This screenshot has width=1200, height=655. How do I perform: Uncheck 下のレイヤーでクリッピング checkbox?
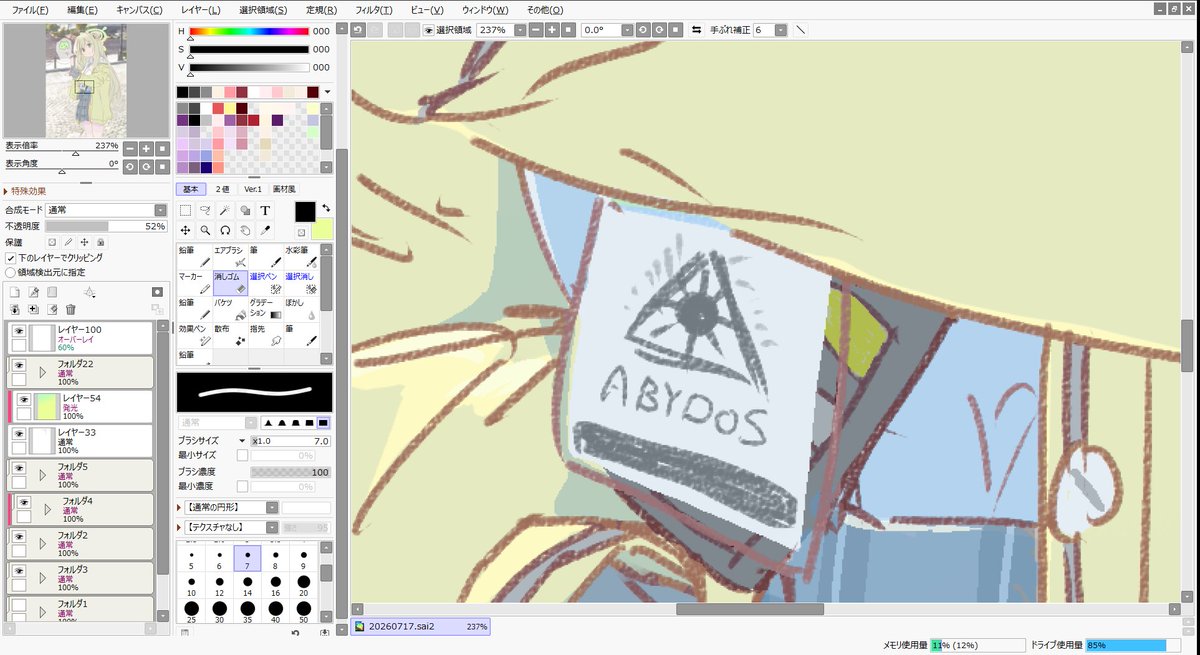click(10, 257)
